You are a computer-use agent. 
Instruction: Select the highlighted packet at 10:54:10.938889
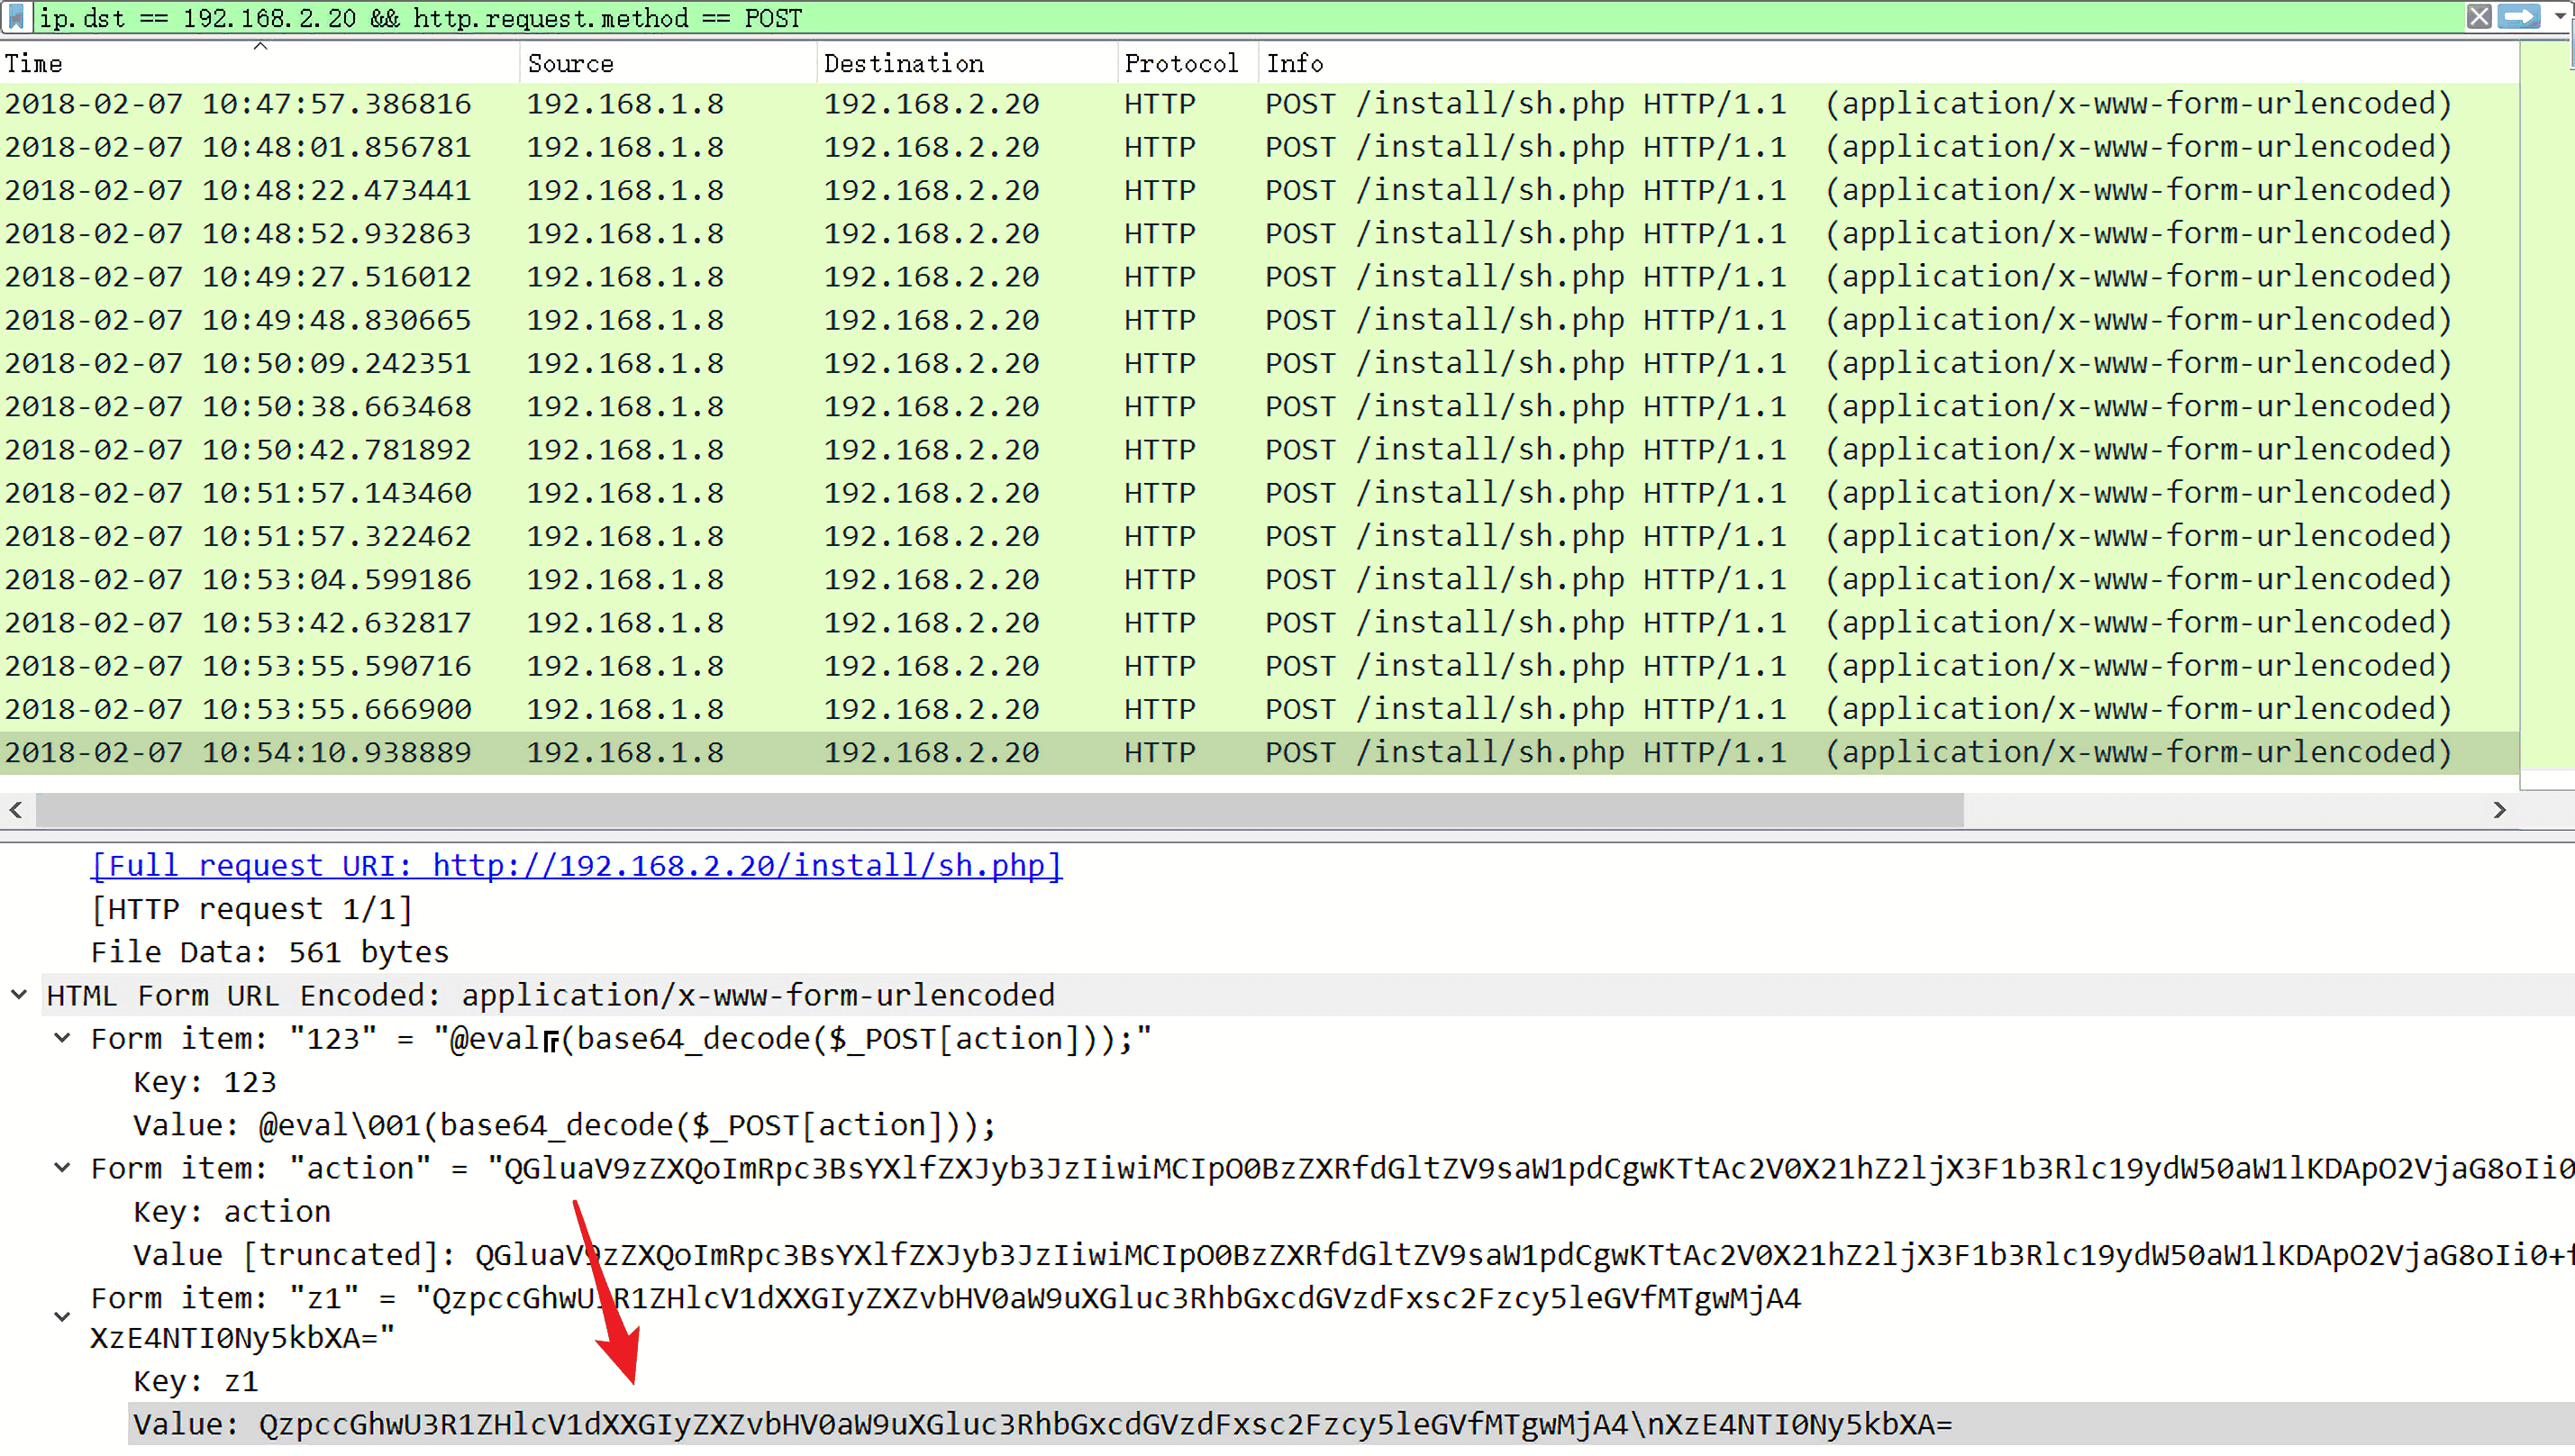pyautogui.click(x=1260, y=752)
